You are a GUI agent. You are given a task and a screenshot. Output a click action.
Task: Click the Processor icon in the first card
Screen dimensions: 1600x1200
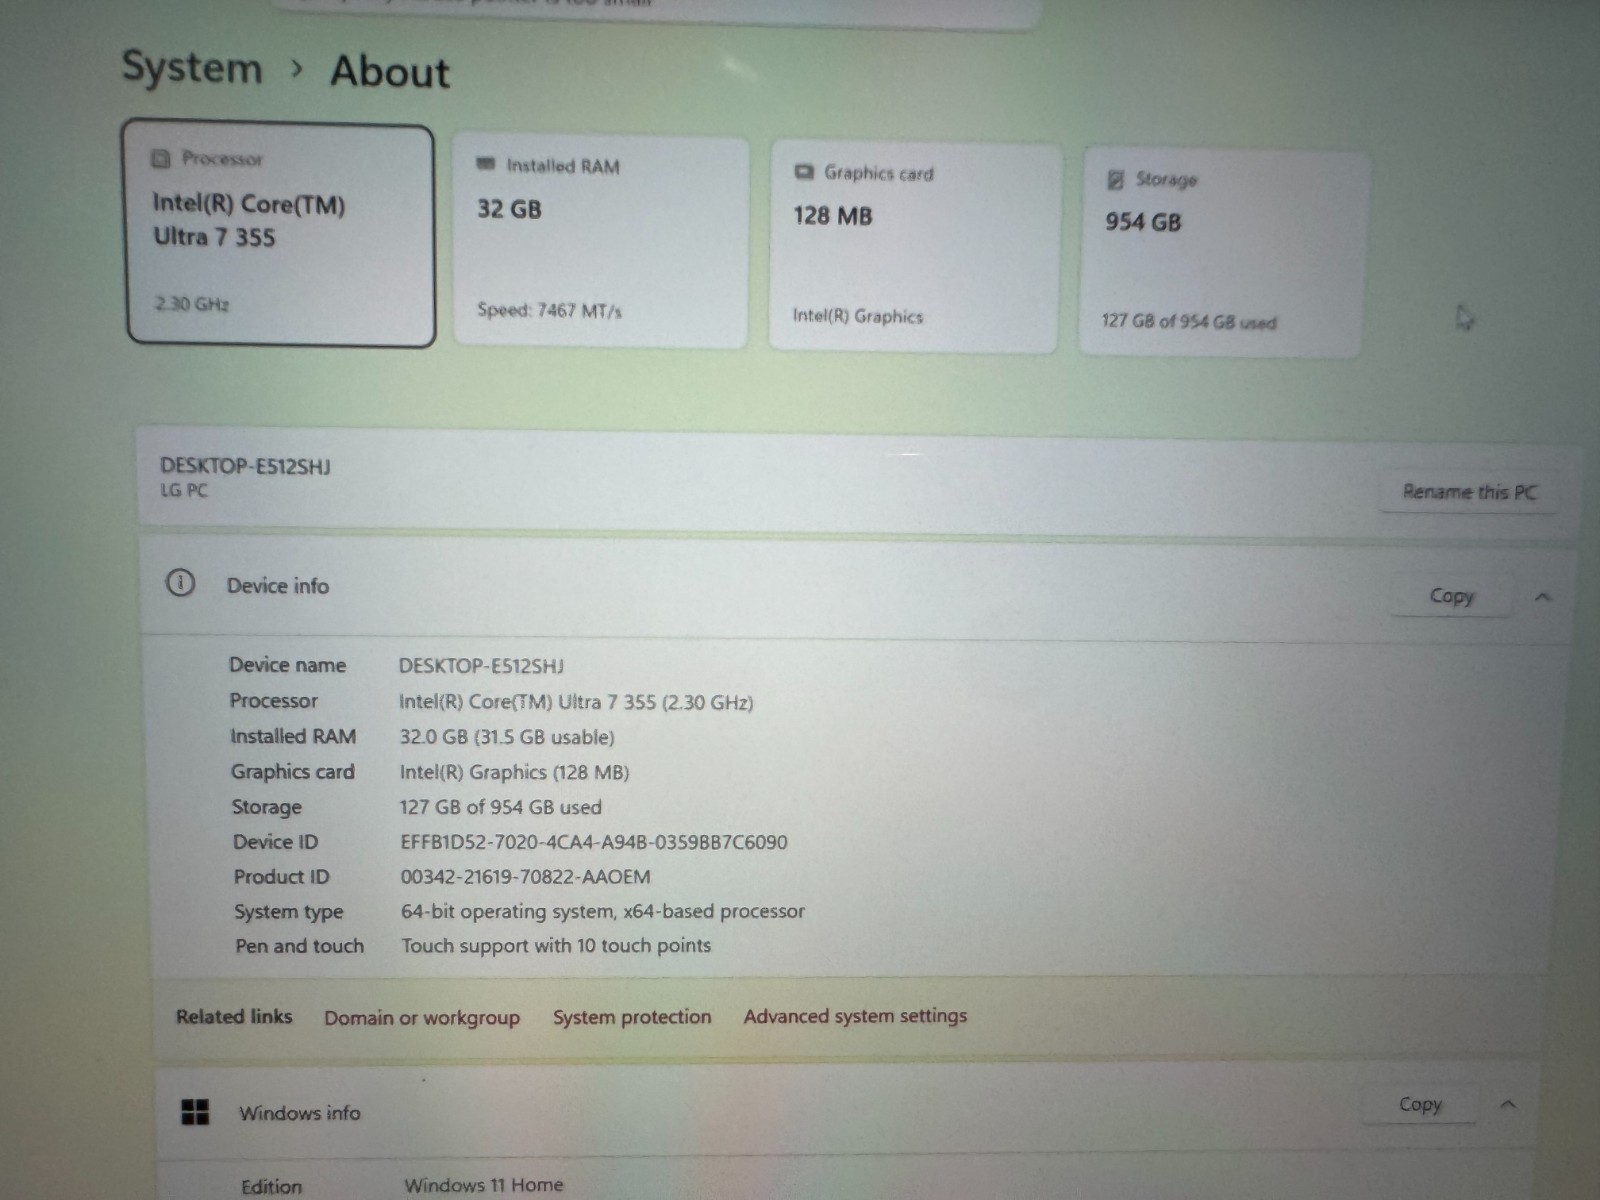click(160, 158)
